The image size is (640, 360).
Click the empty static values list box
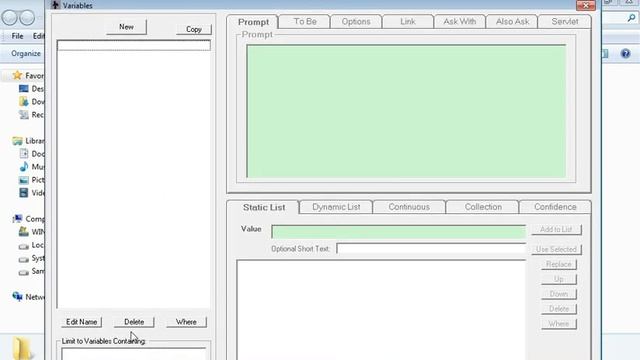381,310
